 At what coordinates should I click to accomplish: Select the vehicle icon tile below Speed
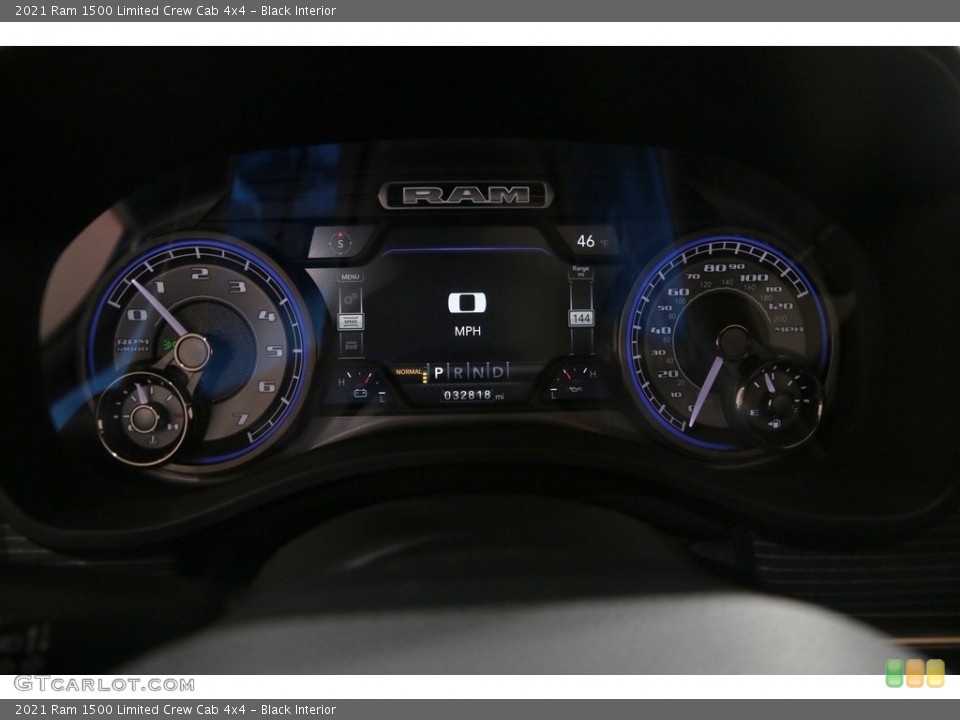click(x=351, y=346)
